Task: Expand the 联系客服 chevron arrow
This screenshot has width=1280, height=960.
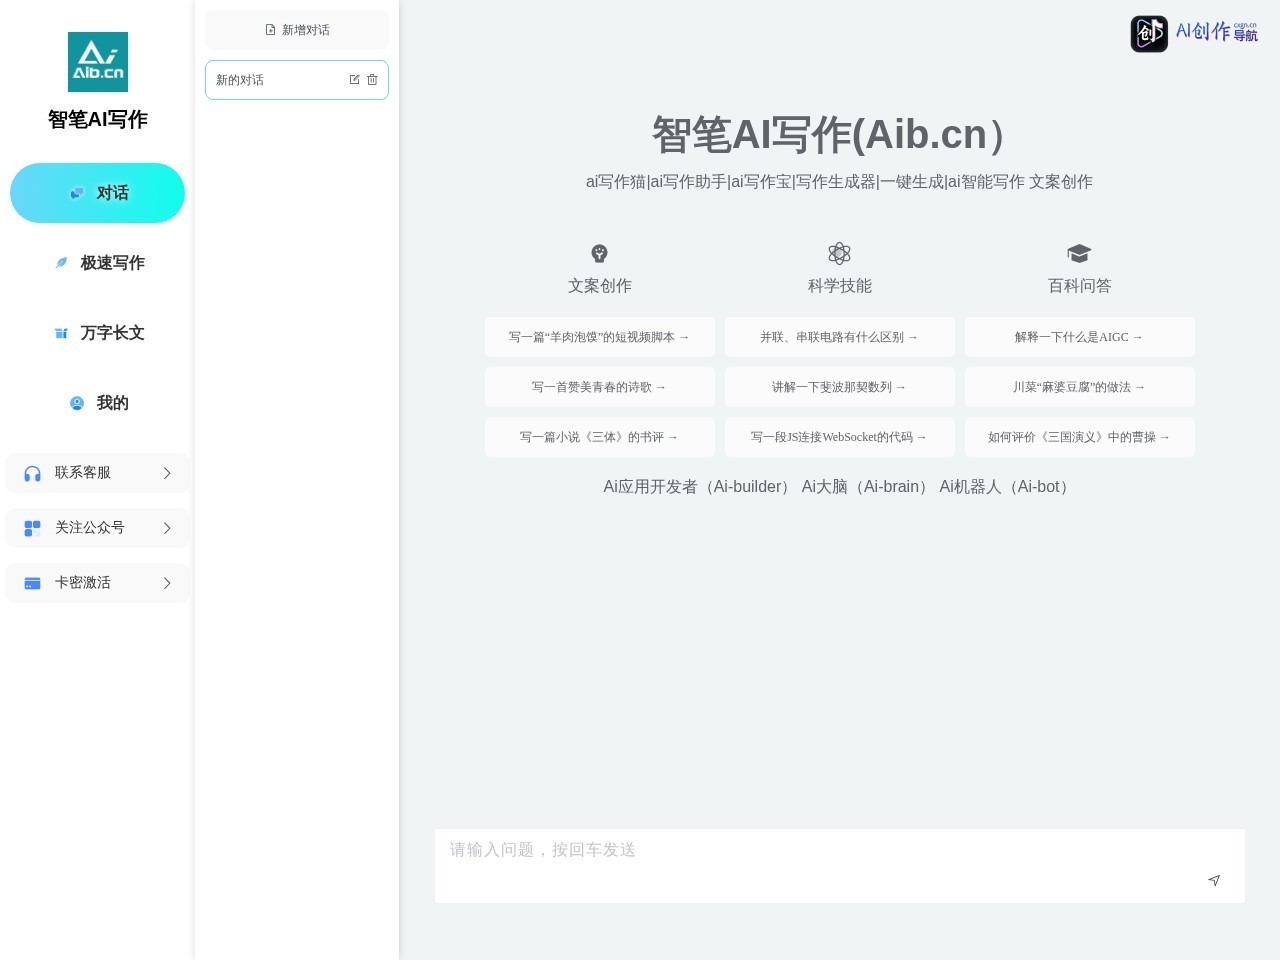Action: tap(167, 473)
